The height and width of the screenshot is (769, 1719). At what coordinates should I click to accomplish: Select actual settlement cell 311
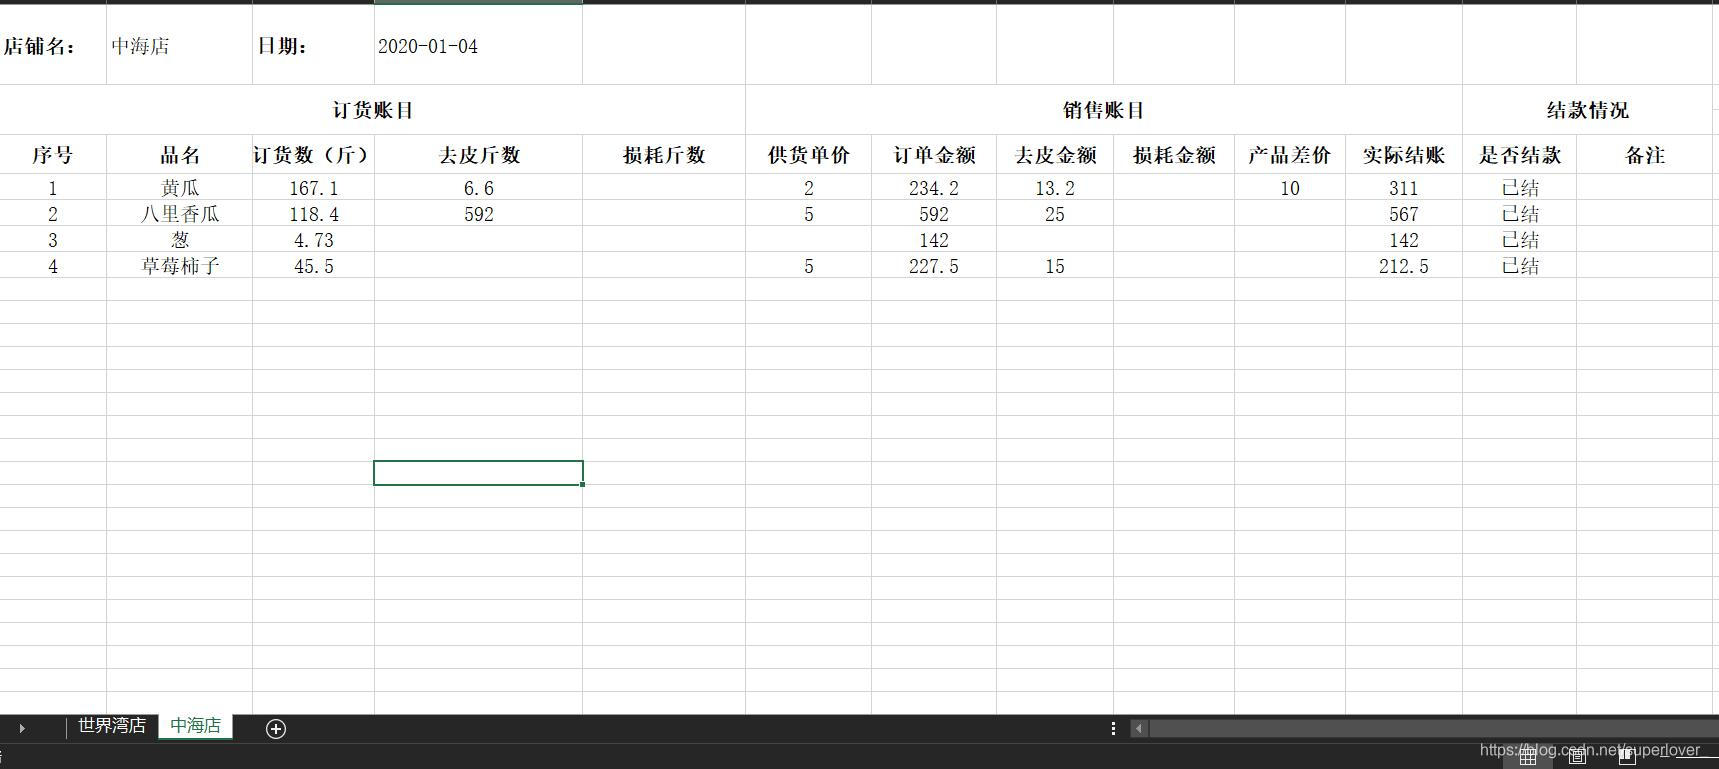[1404, 188]
